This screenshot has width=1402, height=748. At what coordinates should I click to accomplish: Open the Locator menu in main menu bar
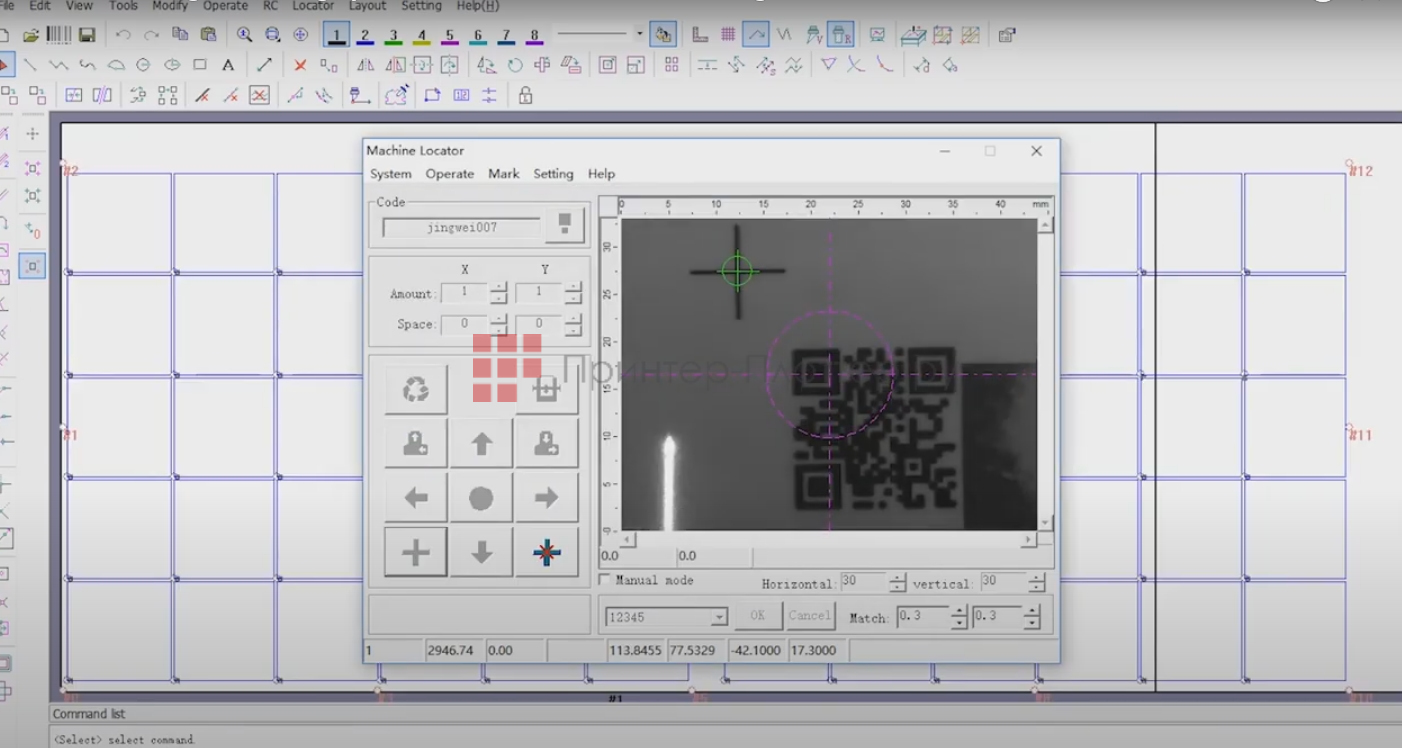(x=313, y=6)
